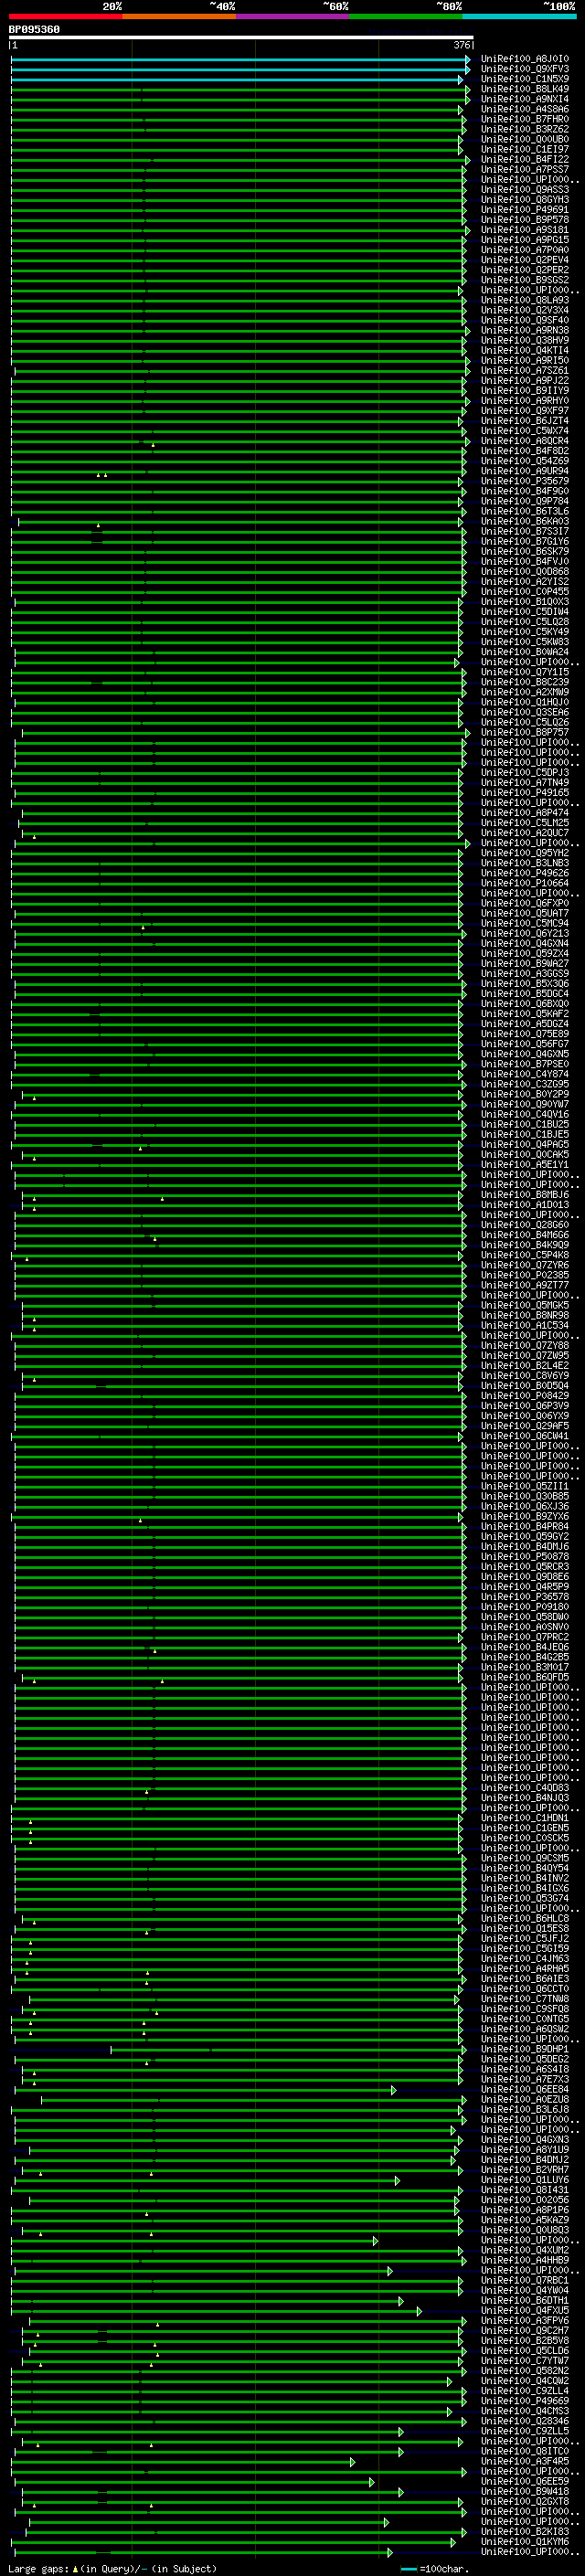Select hit UniRef100_Q75E89

(524, 1033)
